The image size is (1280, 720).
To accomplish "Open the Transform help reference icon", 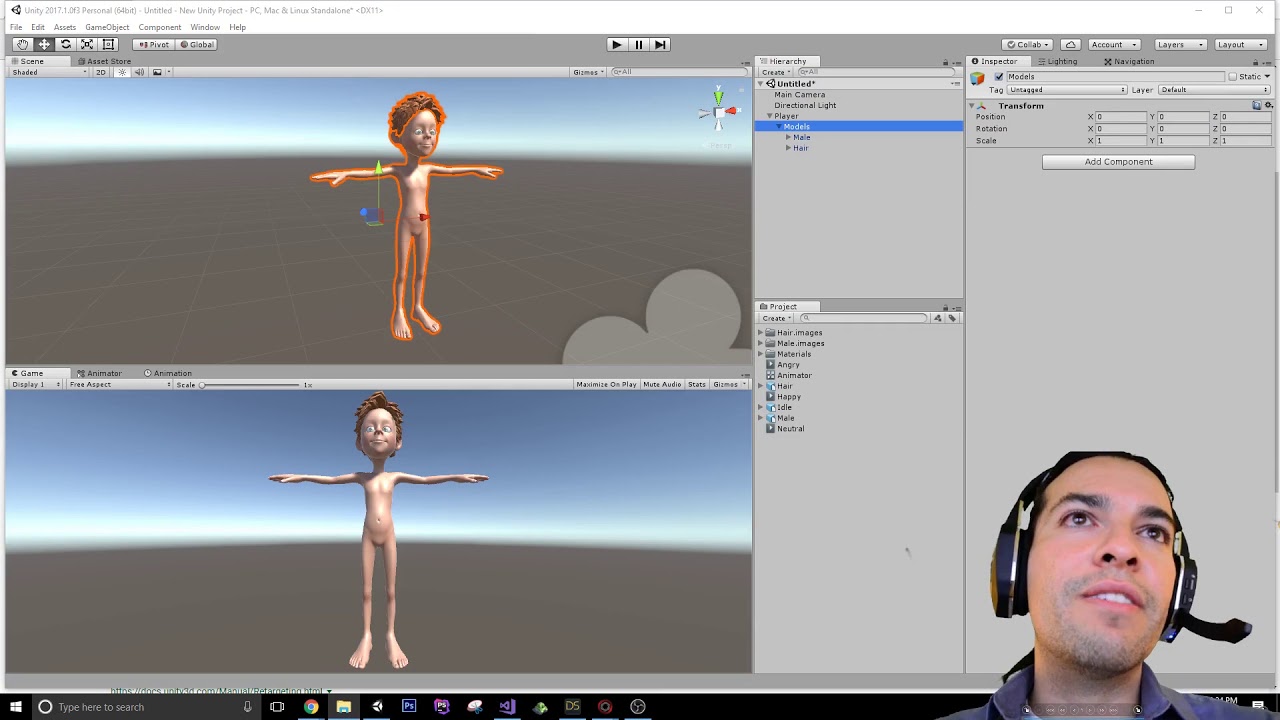I will tap(1257, 105).
